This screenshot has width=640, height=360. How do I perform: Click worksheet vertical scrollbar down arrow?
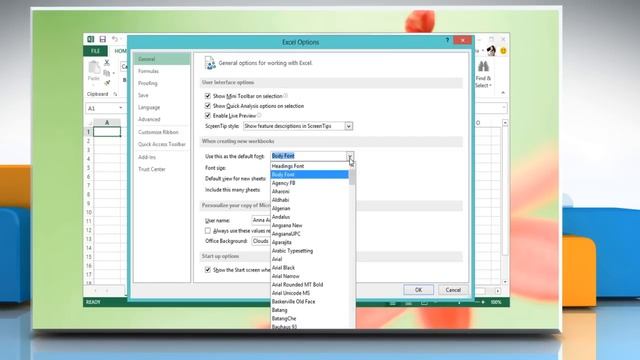tap(505, 282)
